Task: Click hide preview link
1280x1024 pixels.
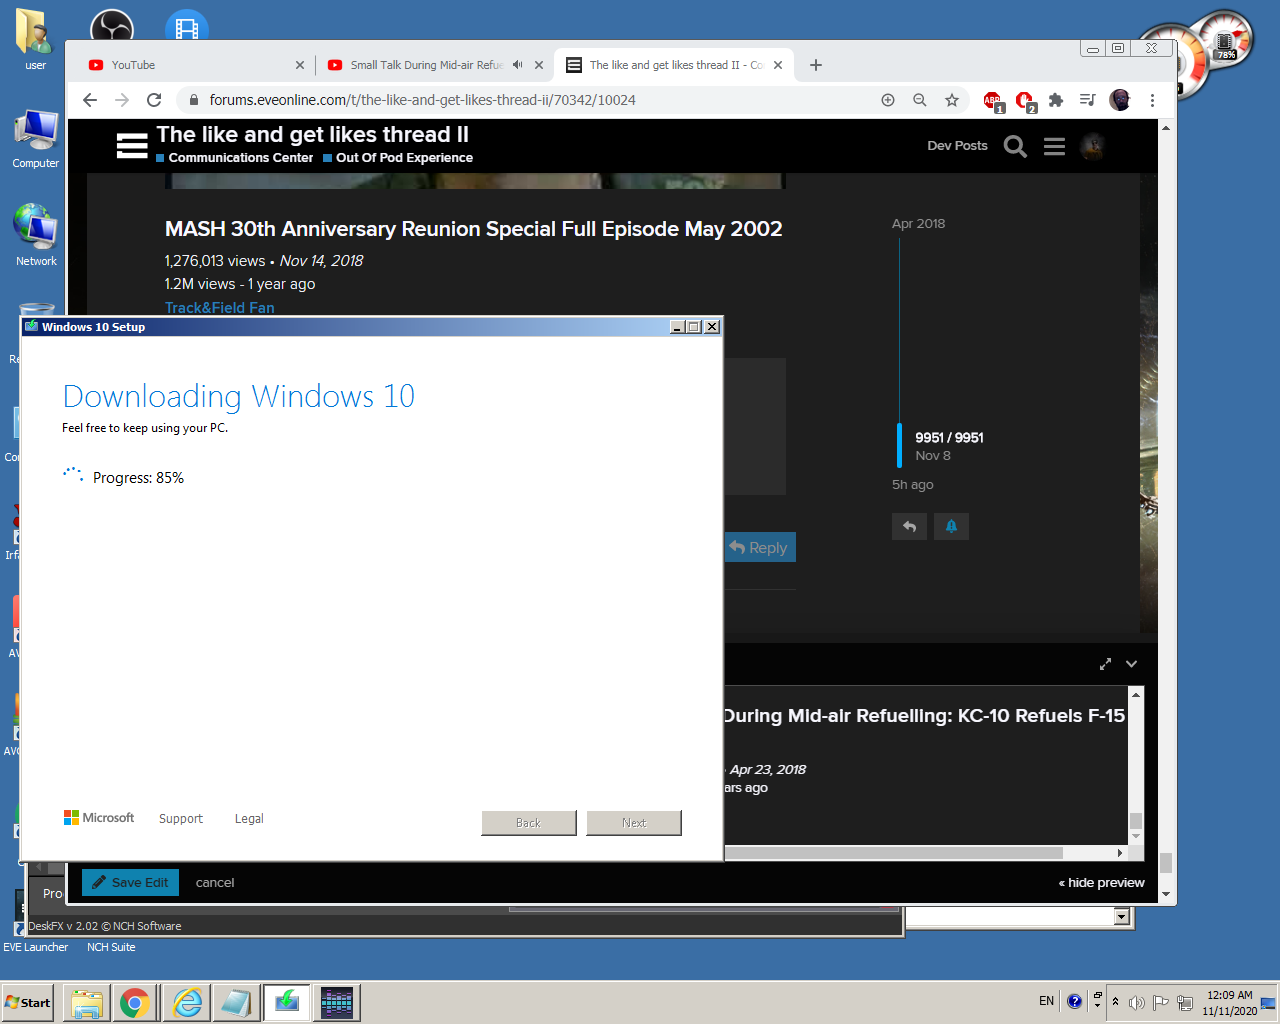Action: tap(1102, 883)
